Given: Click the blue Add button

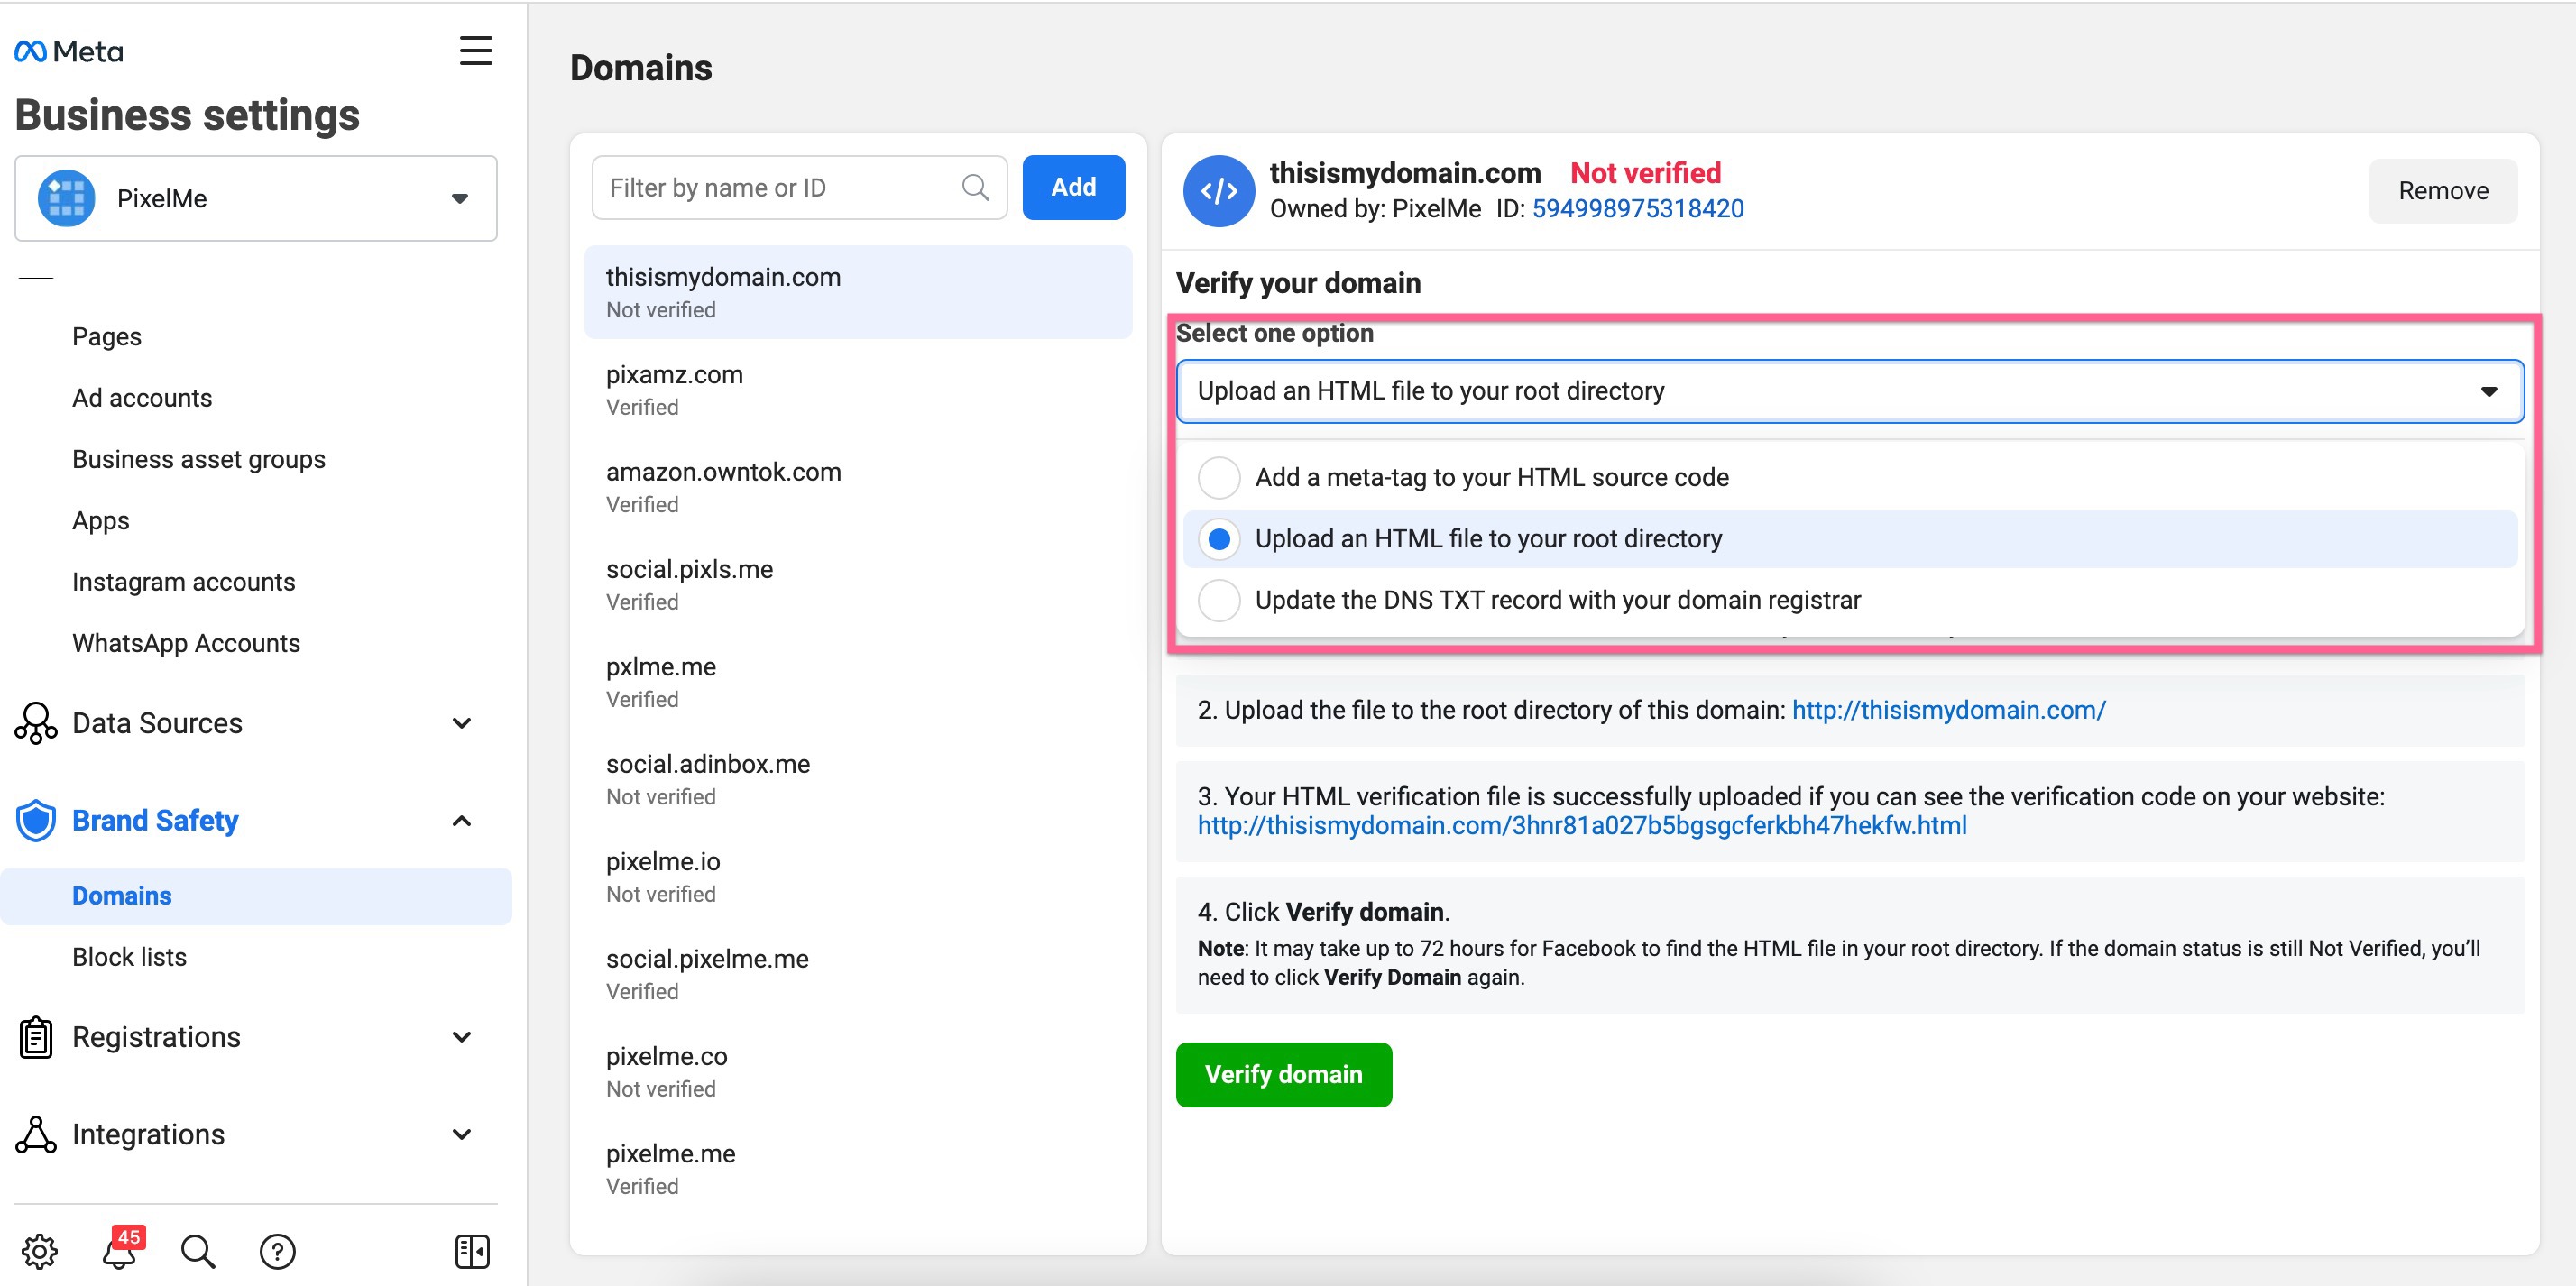Looking at the screenshot, I should pyautogui.click(x=1073, y=187).
